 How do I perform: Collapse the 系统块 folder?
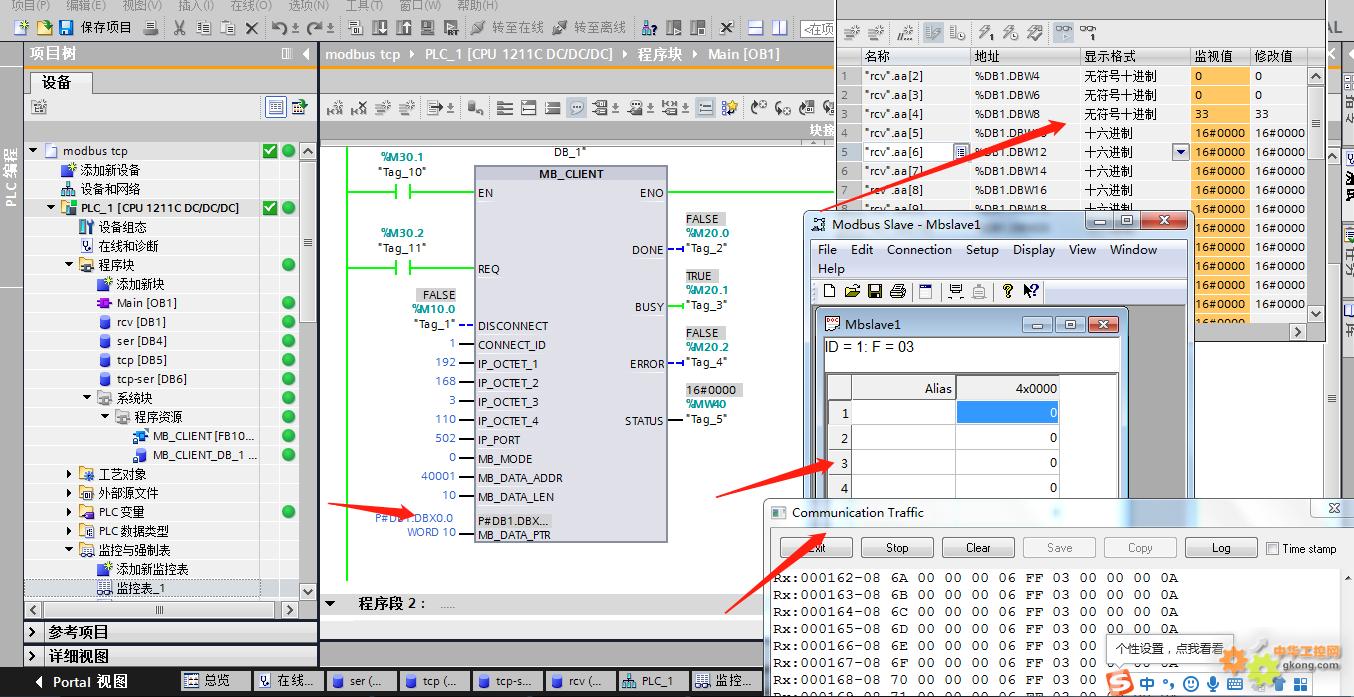88,398
